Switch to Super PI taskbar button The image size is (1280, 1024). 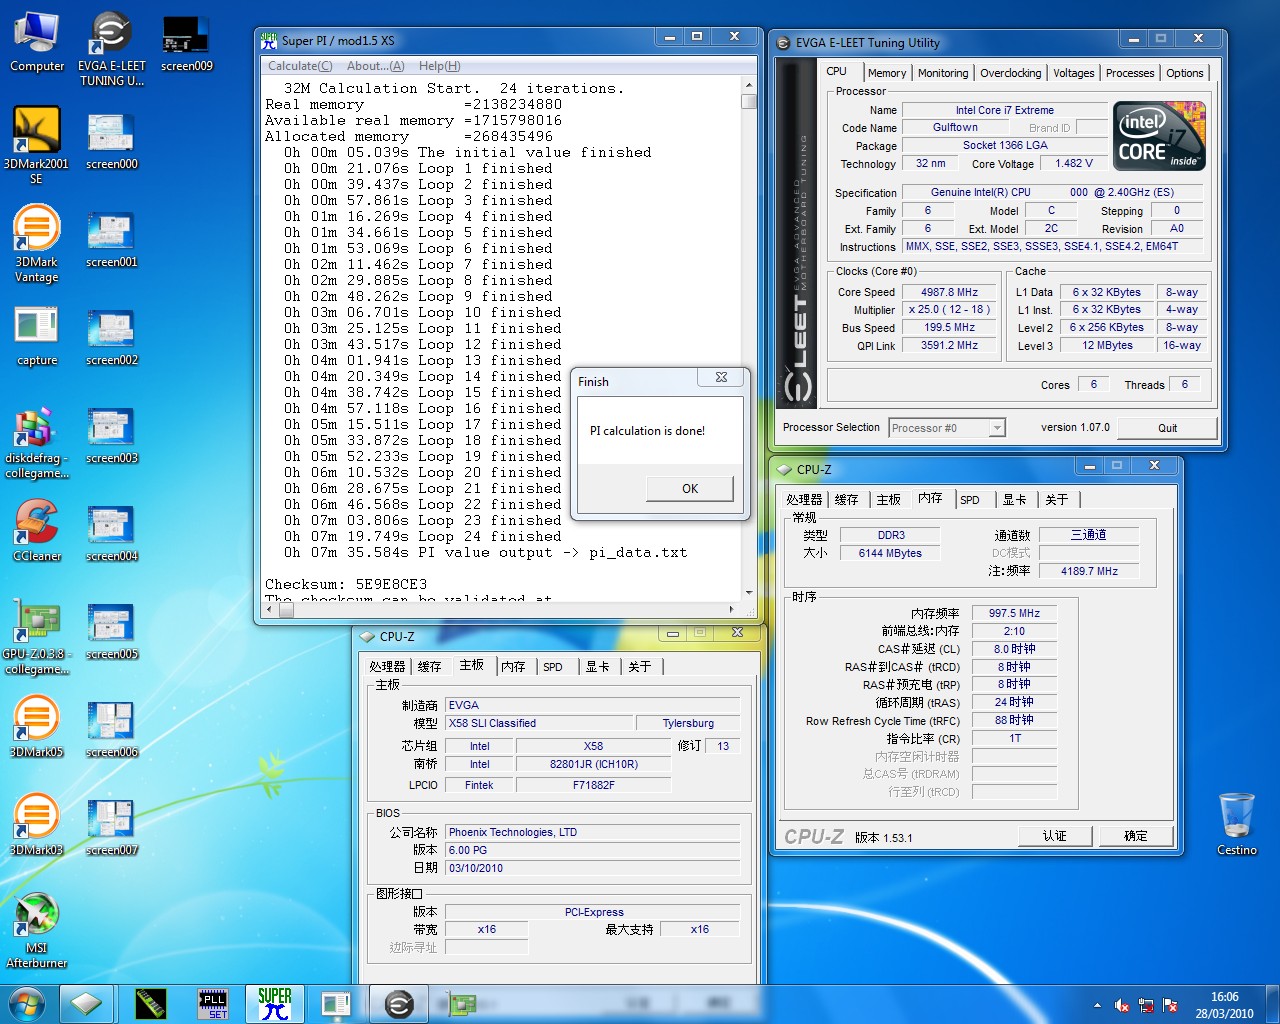[x=274, y=1004]
